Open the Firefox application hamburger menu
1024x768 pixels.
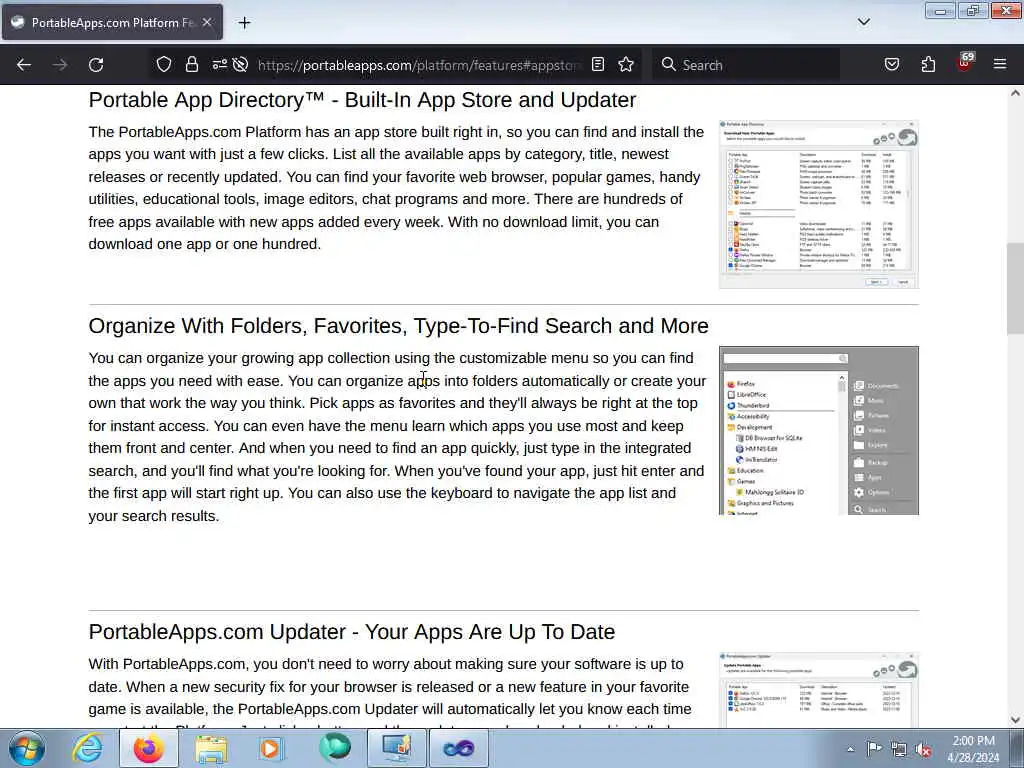pyautogui.click(x=1000, y=64)
